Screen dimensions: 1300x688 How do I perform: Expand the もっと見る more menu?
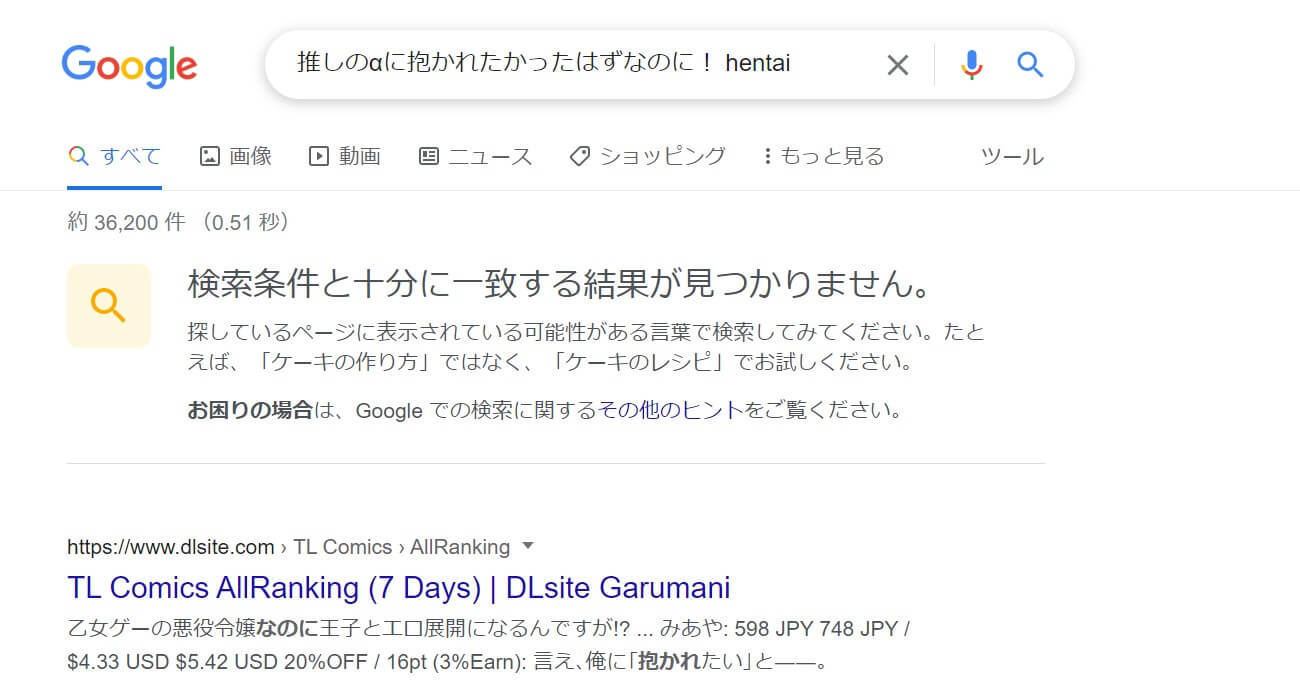pyautogui.click(x=823, y=156)
